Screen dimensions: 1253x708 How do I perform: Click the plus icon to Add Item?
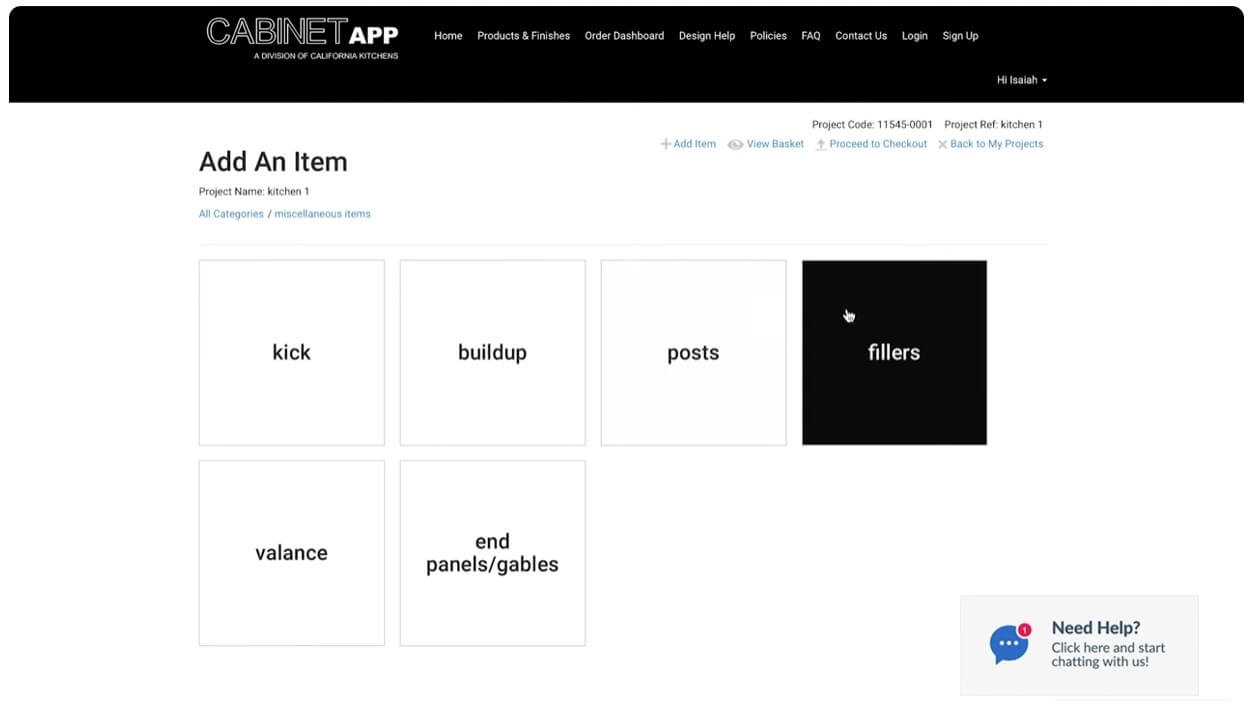coord(664,144)
